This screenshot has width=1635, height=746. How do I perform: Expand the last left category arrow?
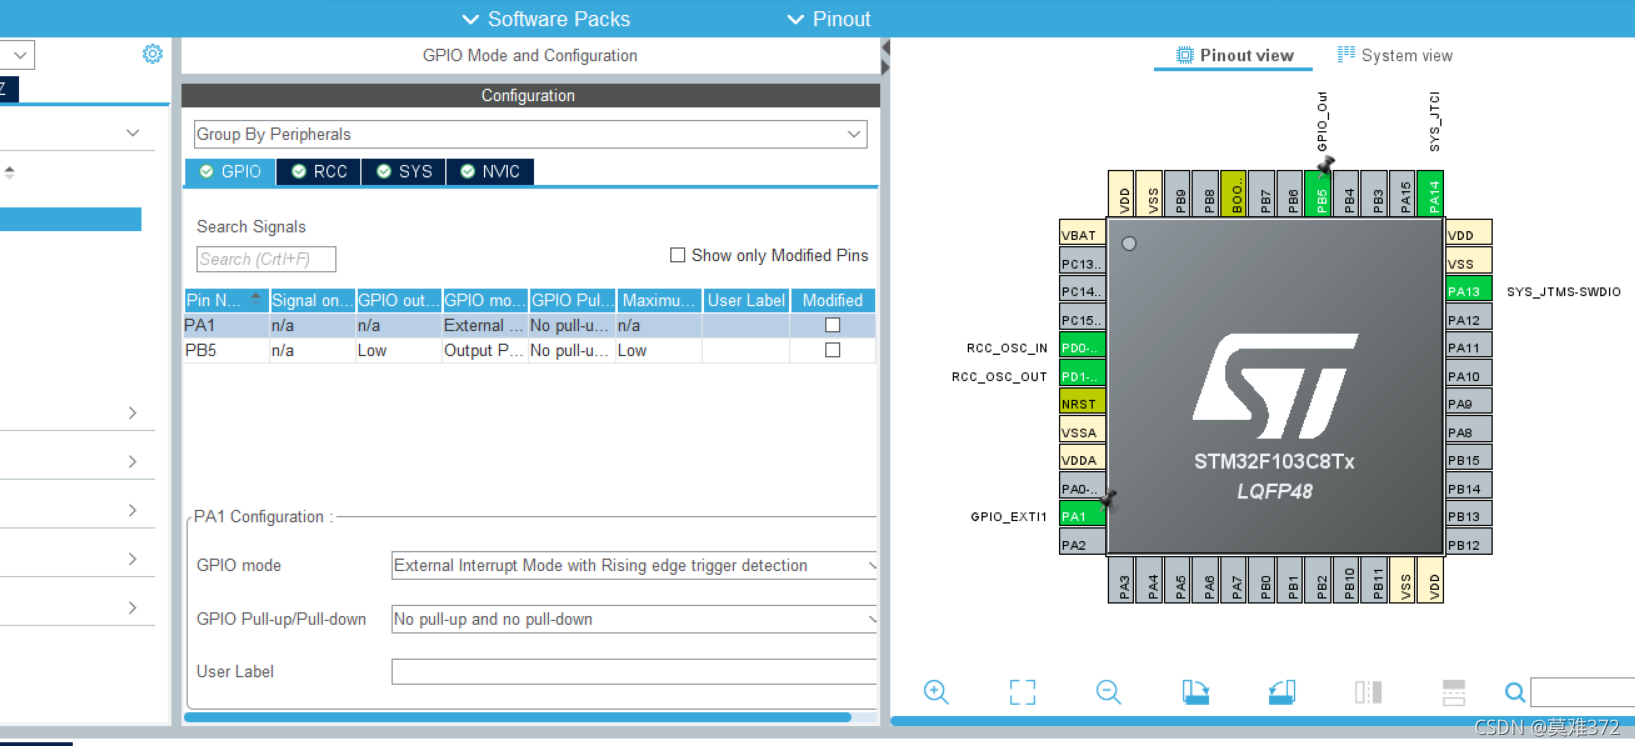click(x=133, y=608)
